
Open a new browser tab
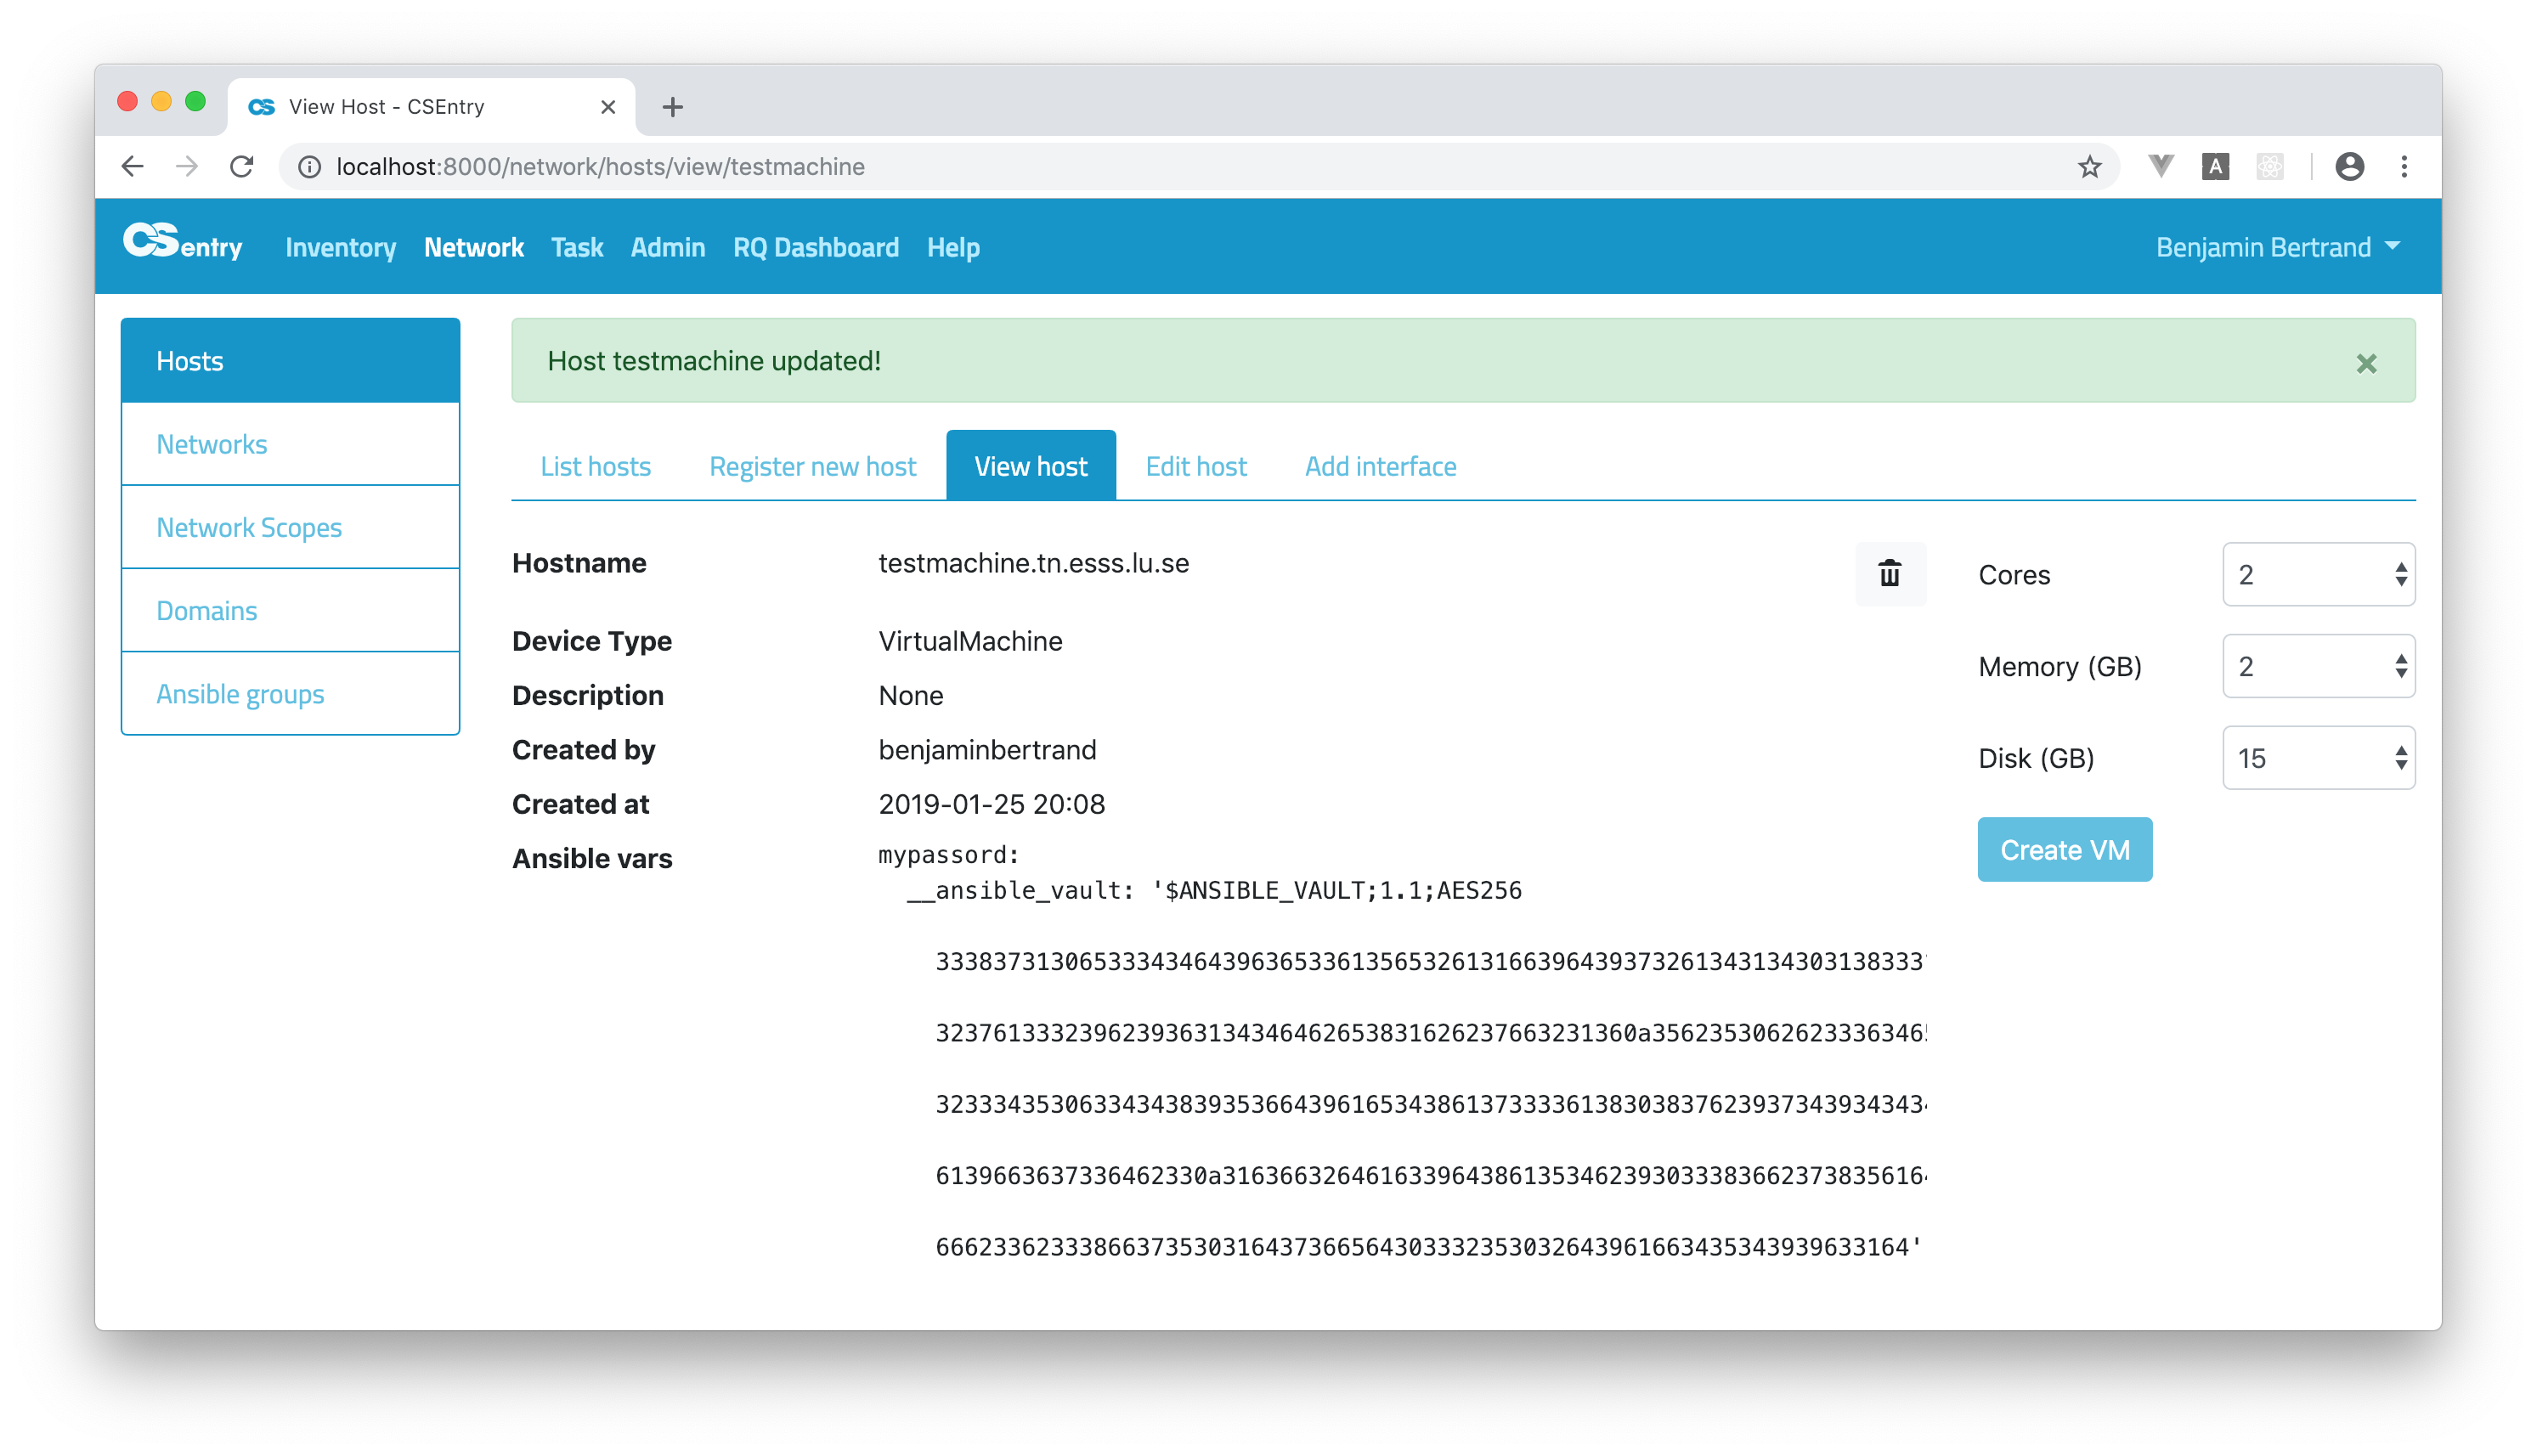pyautogui.click(x=672, y=107)
